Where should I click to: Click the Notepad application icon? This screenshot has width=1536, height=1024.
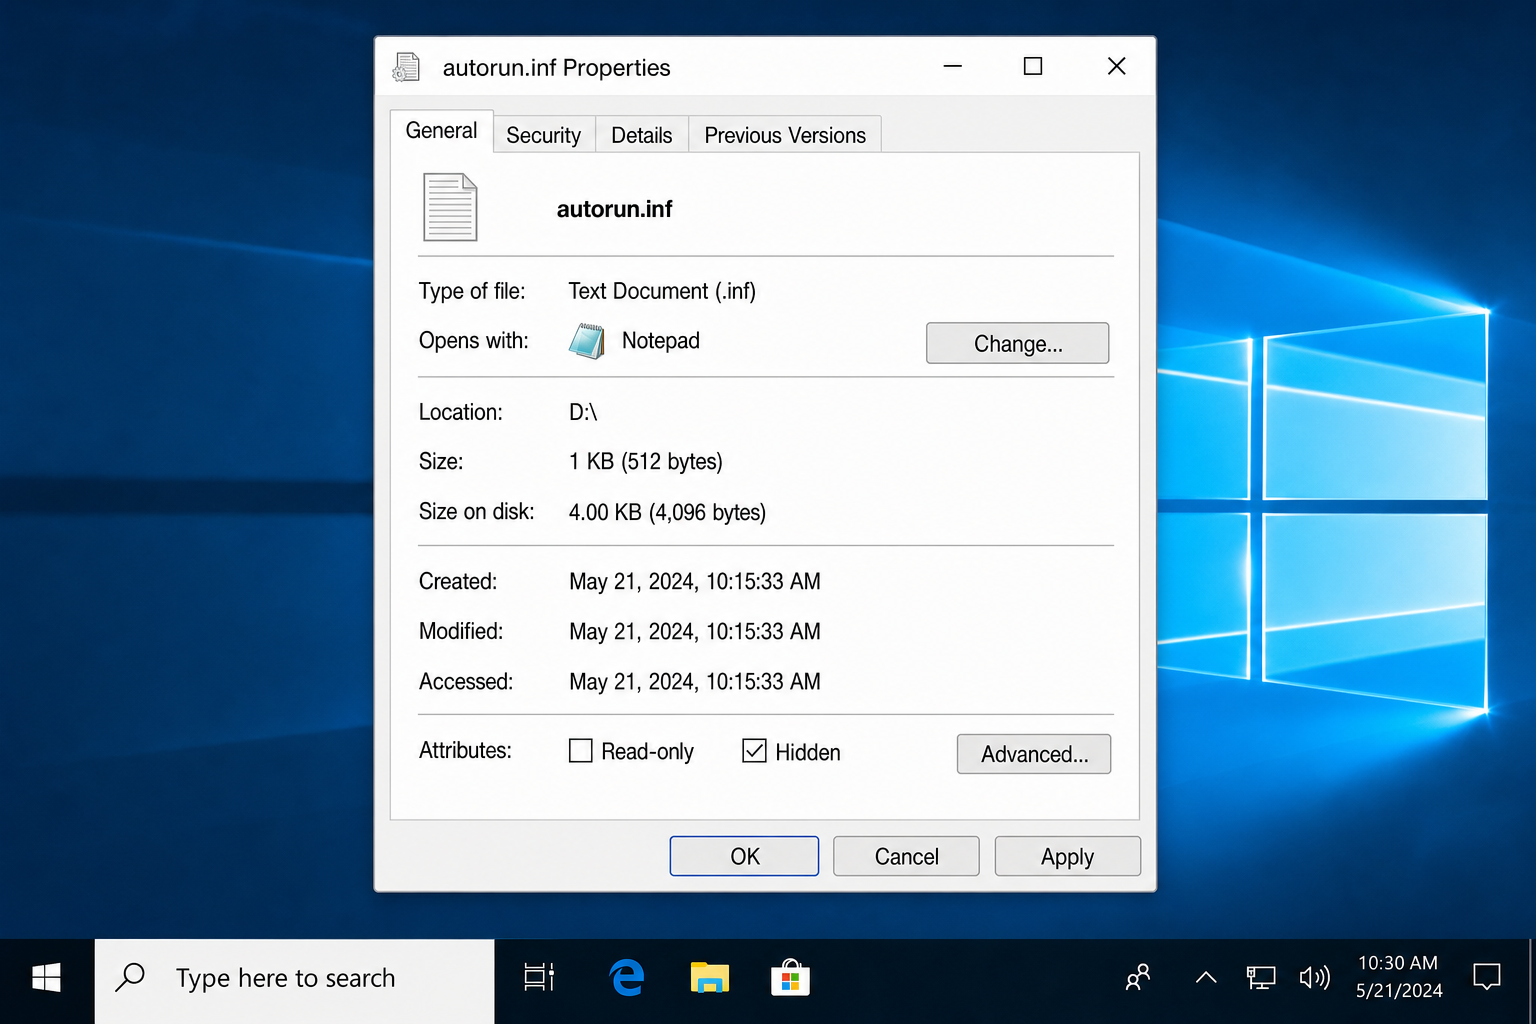pos(587,341)
